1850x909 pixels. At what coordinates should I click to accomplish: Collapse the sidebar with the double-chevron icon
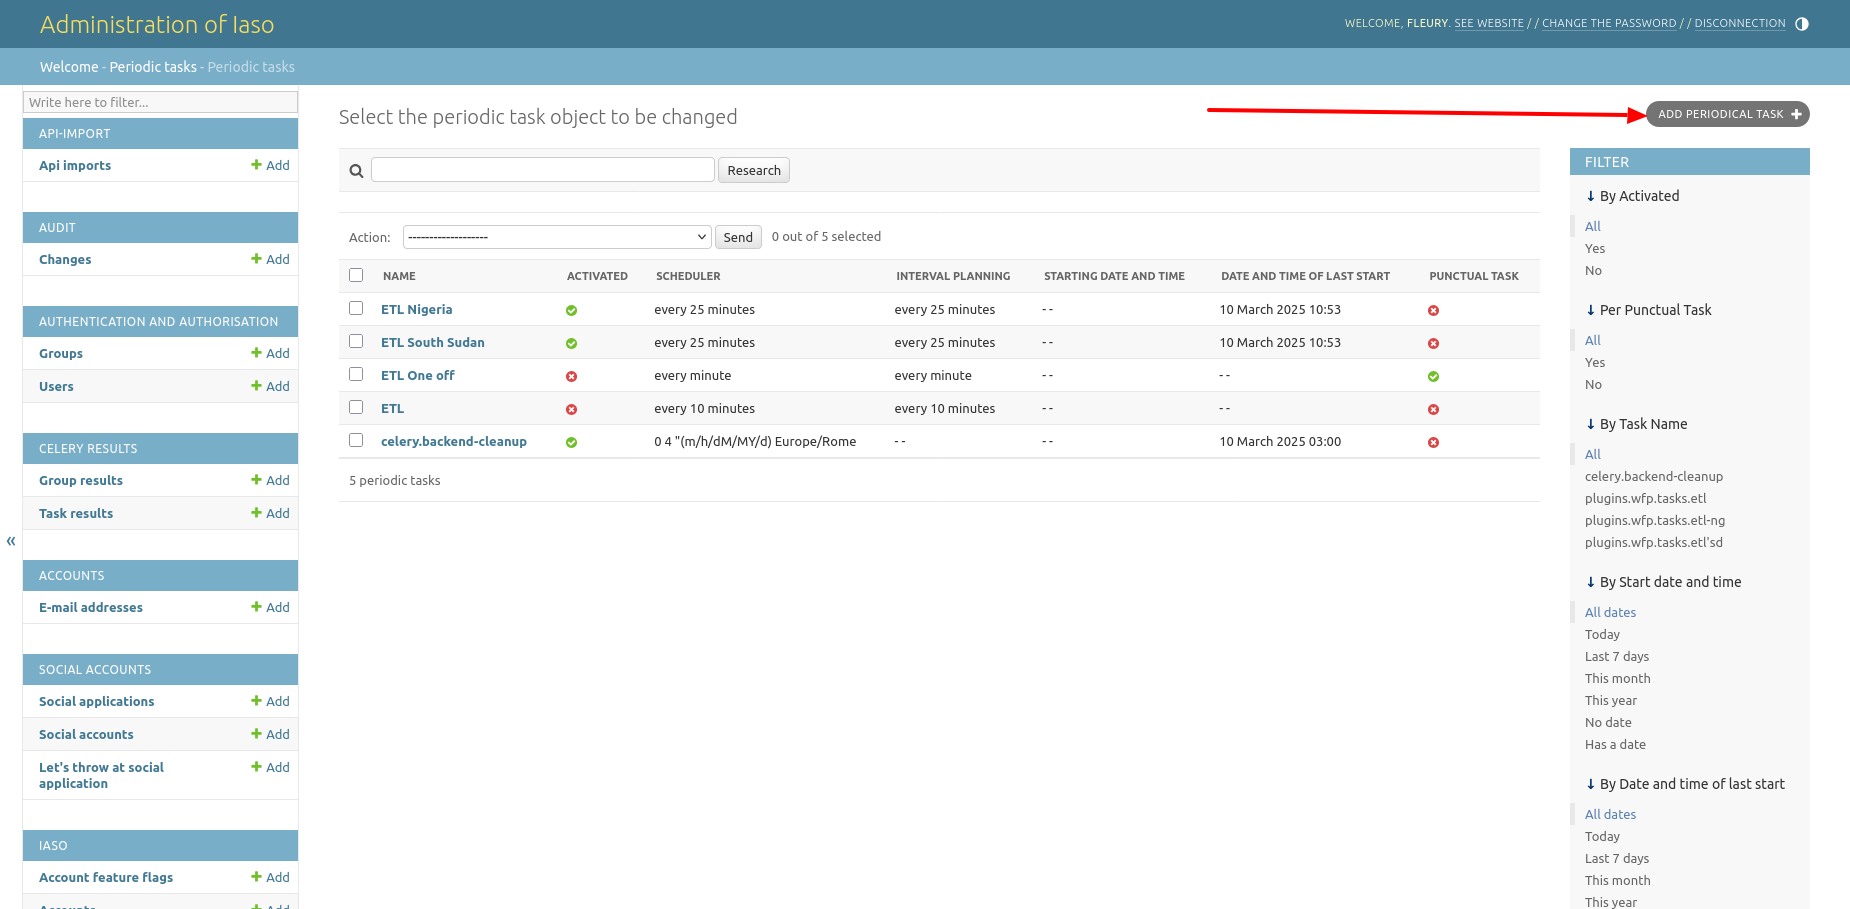tap(11, 541)
